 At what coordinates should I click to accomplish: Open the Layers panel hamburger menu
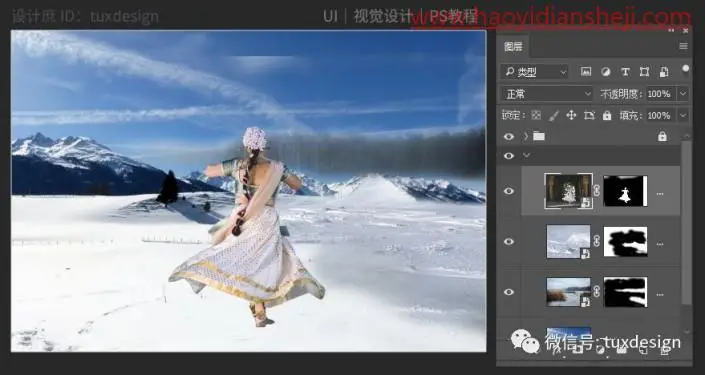pos(683,46)
